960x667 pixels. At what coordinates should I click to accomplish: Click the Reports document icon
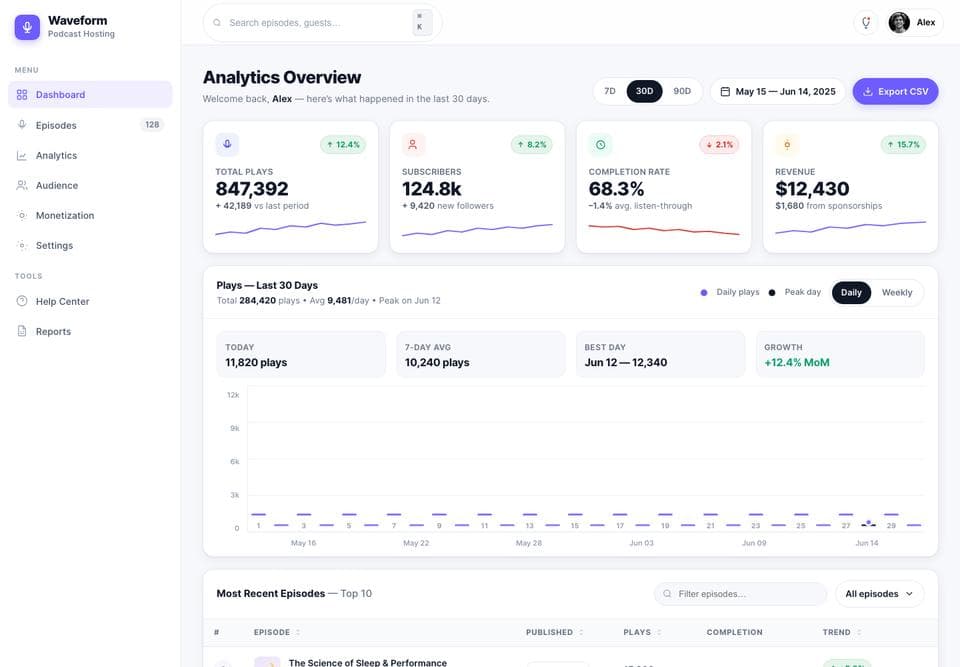tap(22, 331)
